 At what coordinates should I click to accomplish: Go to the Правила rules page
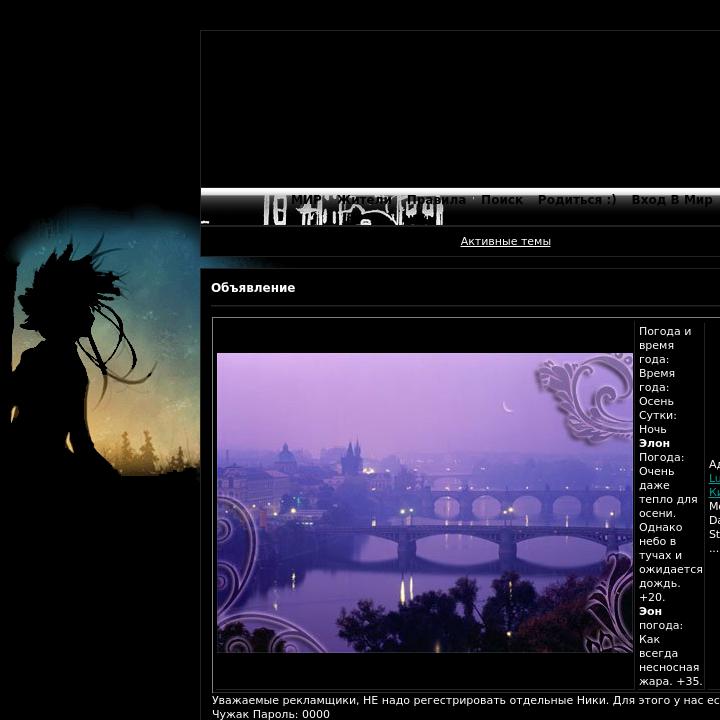[436, 200]
